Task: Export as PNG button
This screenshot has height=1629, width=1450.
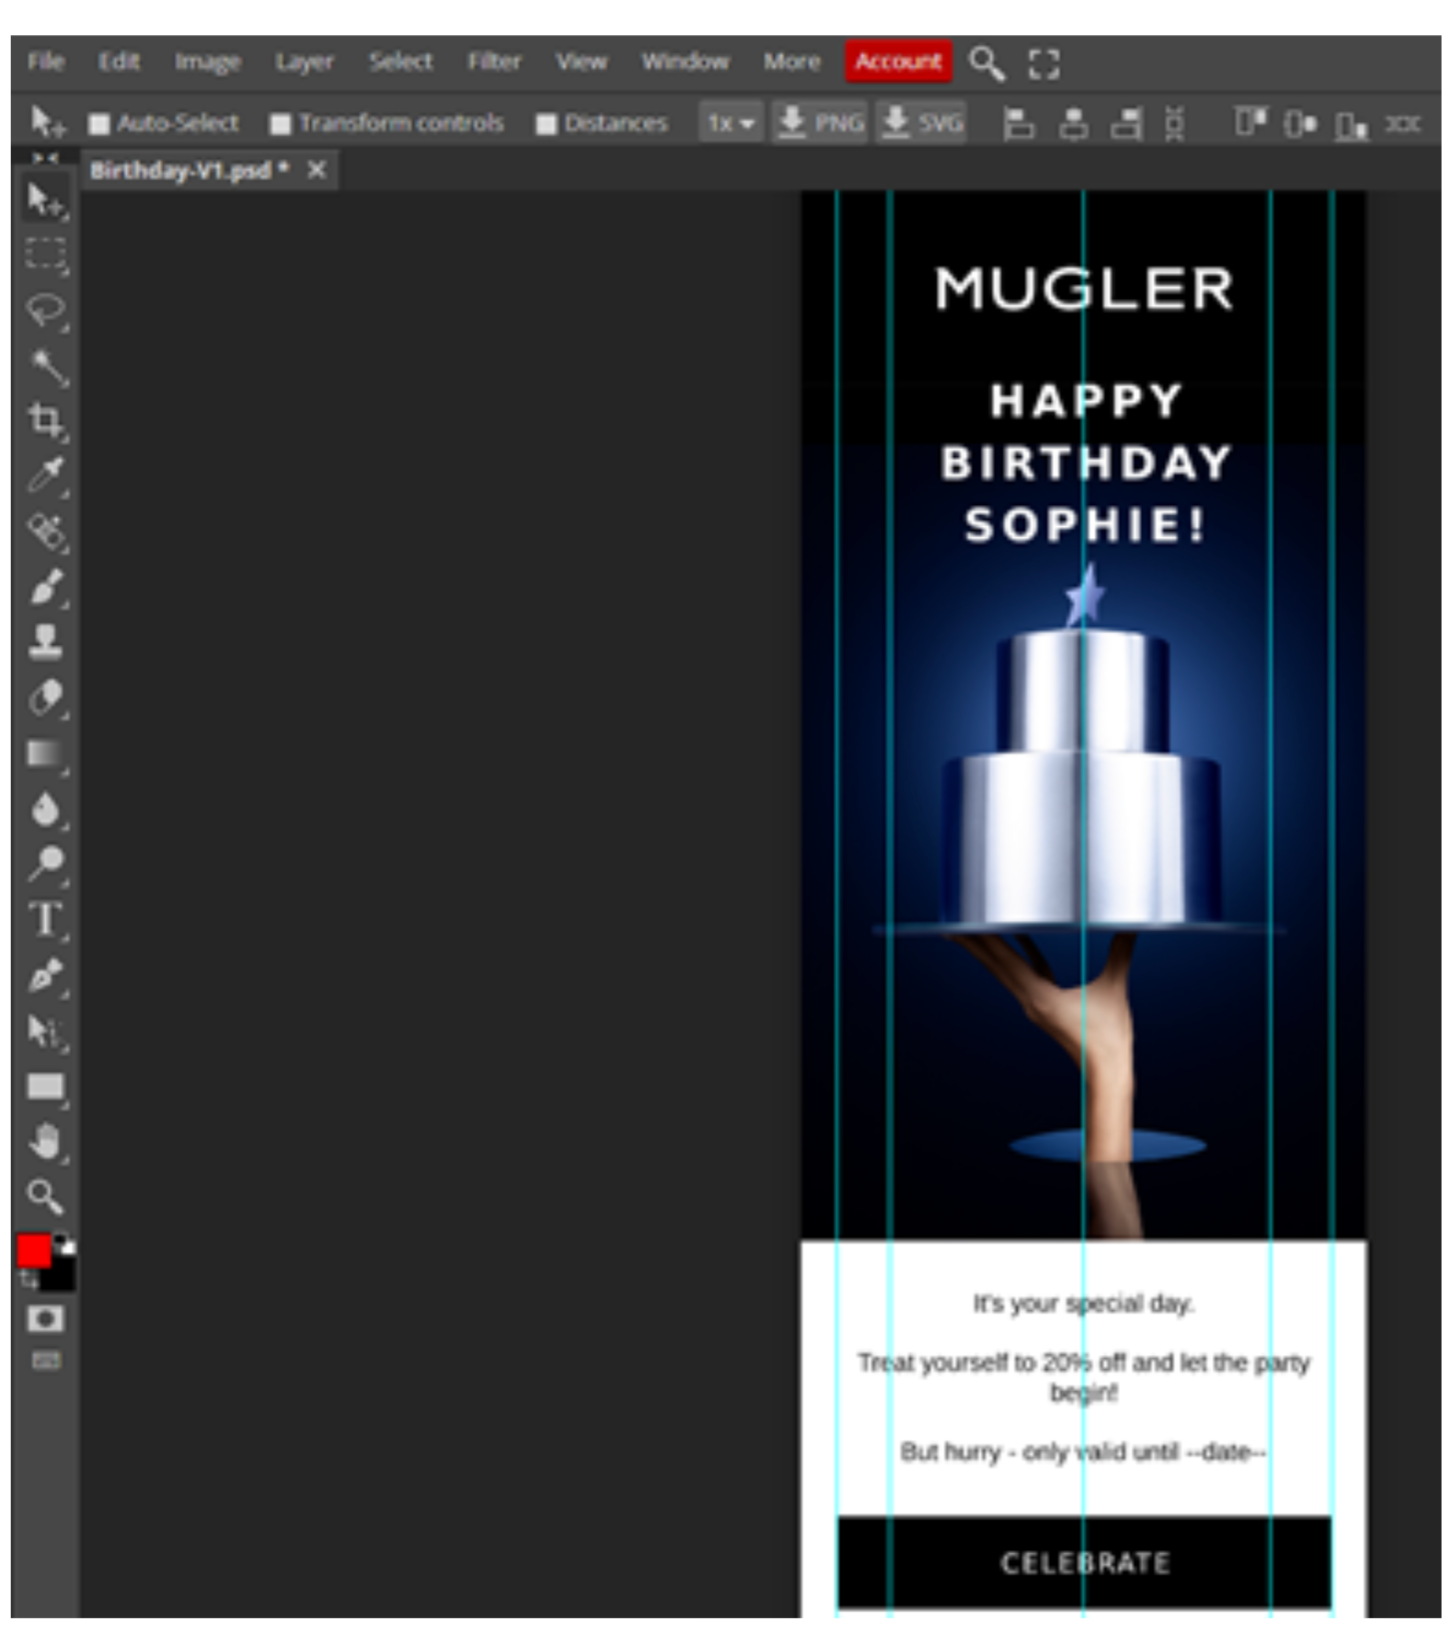Action: click(820, 123)
